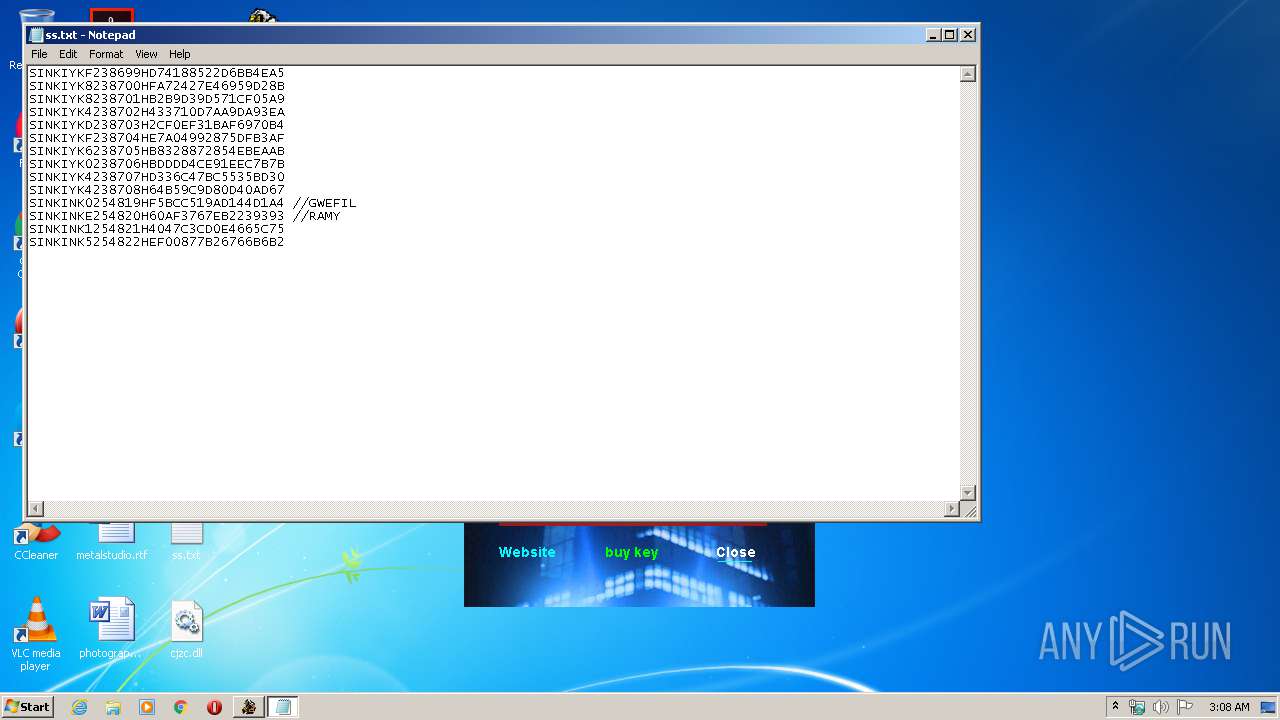Click the line ending with //GWEFIL

[193, 203]
